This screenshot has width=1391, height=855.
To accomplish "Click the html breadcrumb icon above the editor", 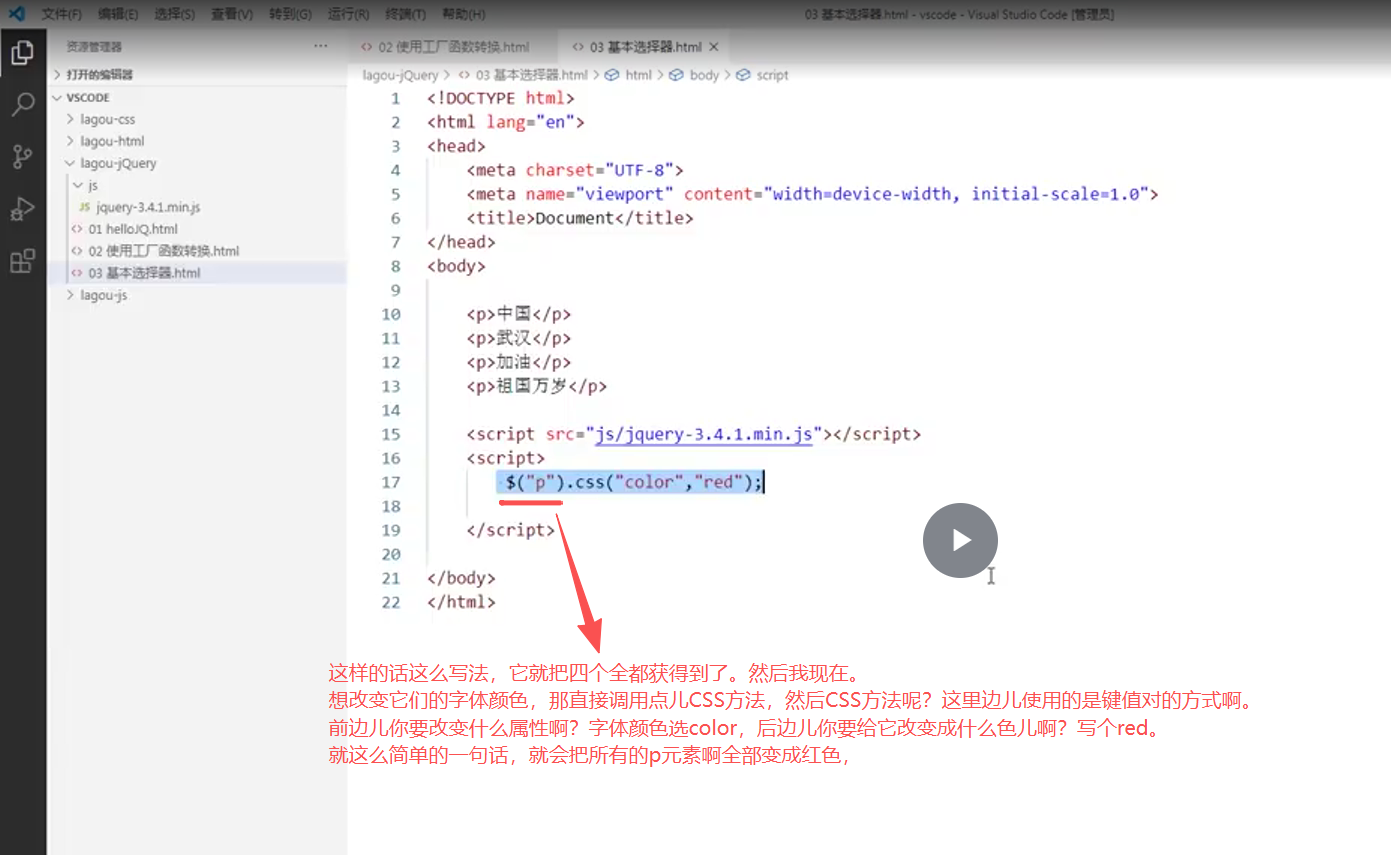I will point(613,74).
